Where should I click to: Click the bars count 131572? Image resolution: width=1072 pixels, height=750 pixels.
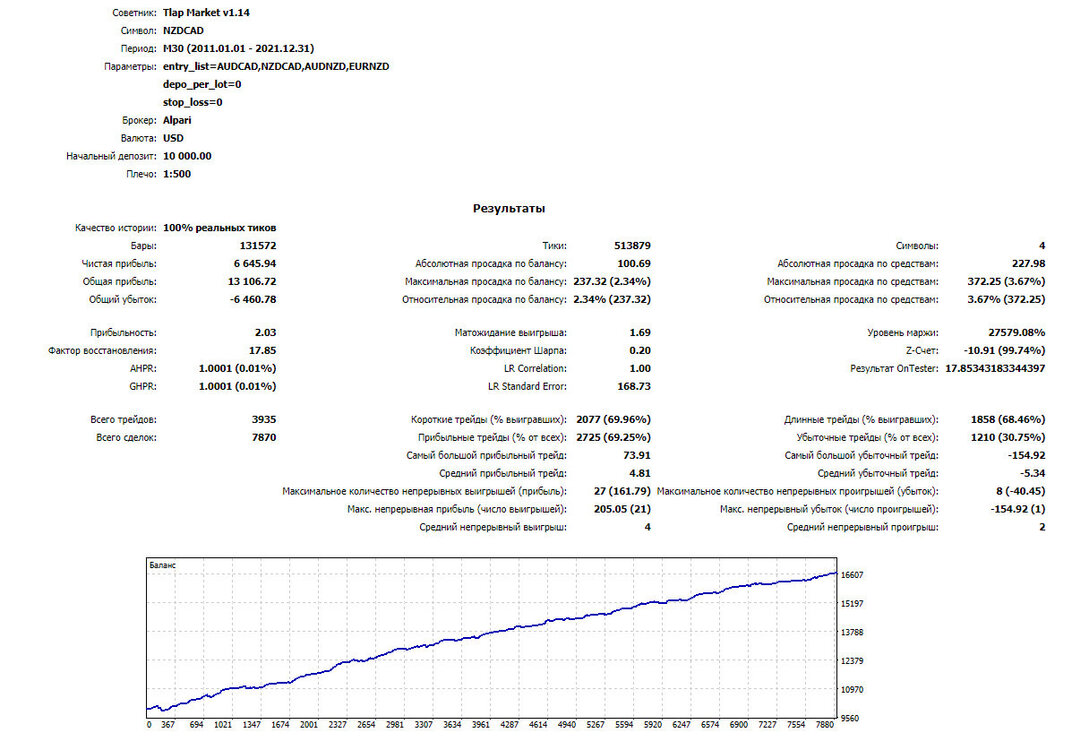pyautogui.click(x=258, y=245)
